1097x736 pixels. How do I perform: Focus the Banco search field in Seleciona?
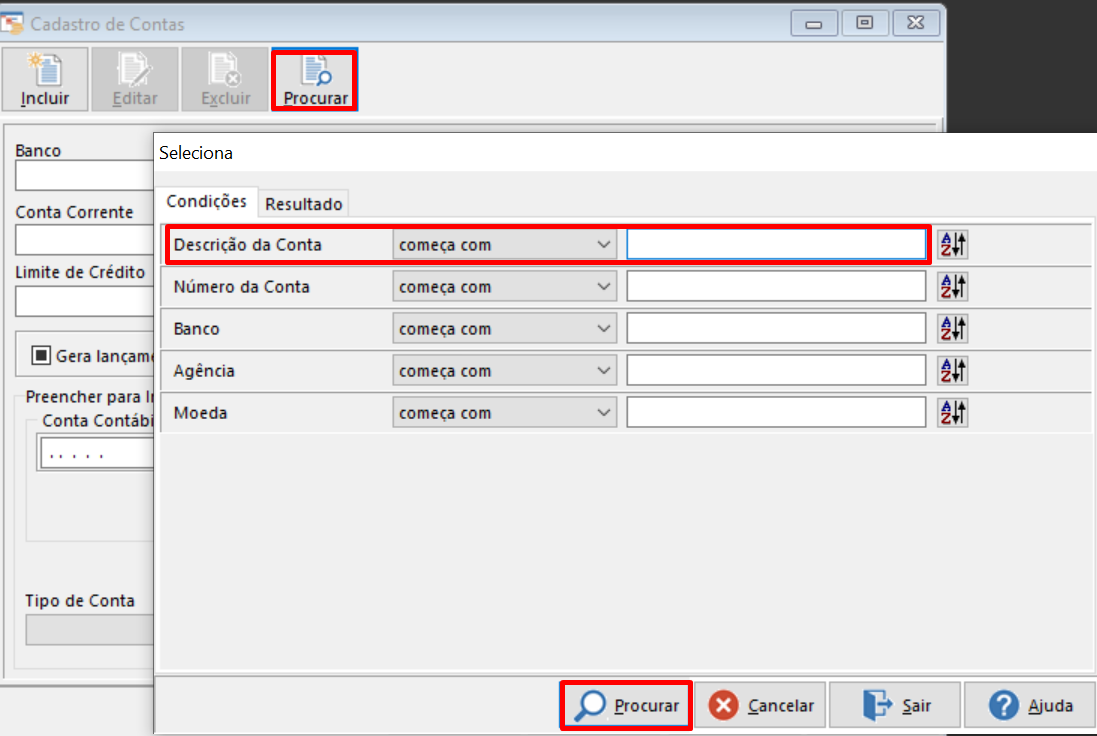coord(777,329)
